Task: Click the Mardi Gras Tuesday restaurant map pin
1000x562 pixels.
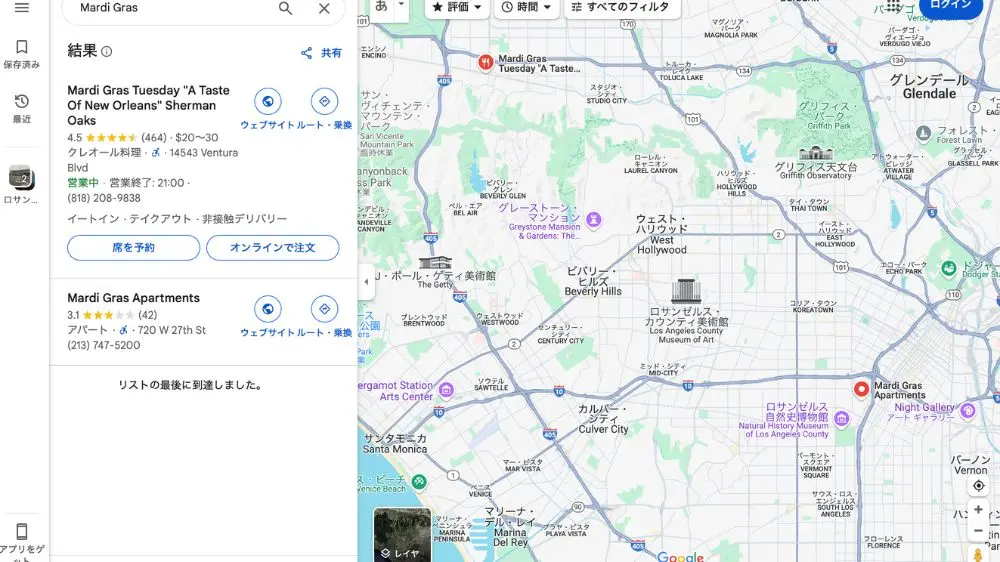Action: (x=486, y=63)
